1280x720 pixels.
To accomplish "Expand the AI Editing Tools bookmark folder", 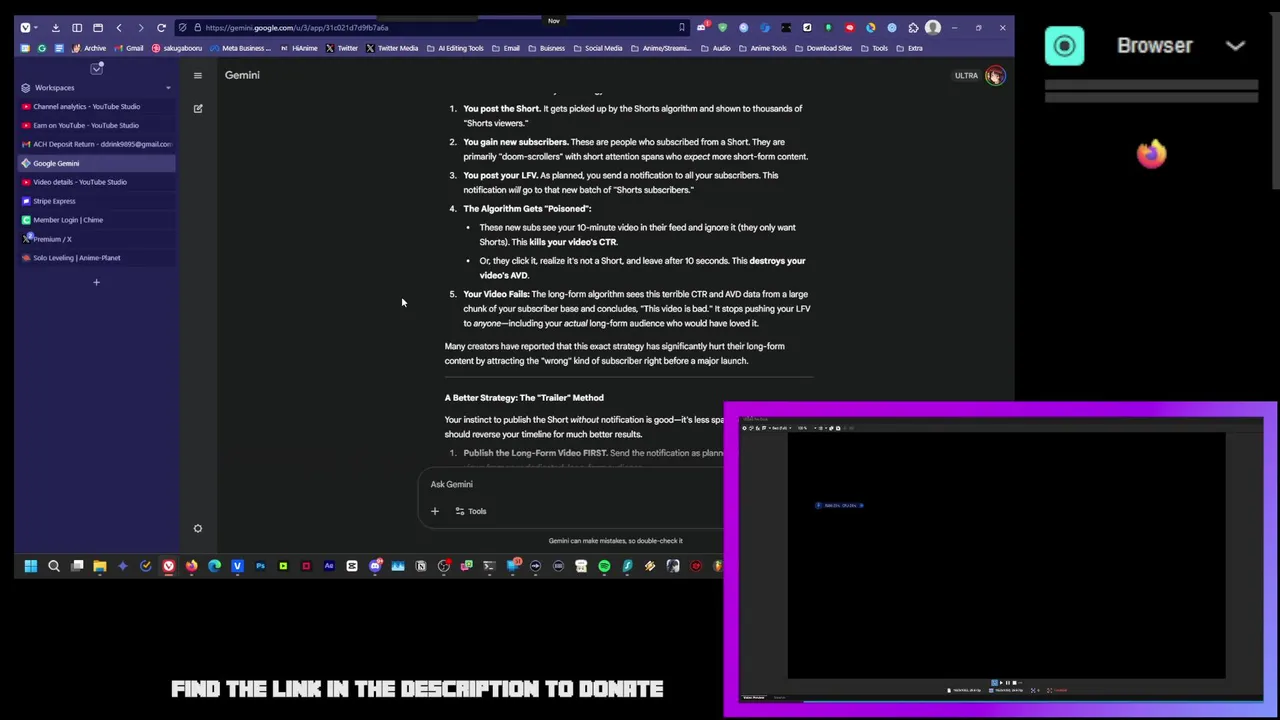I will click(455, 48).
